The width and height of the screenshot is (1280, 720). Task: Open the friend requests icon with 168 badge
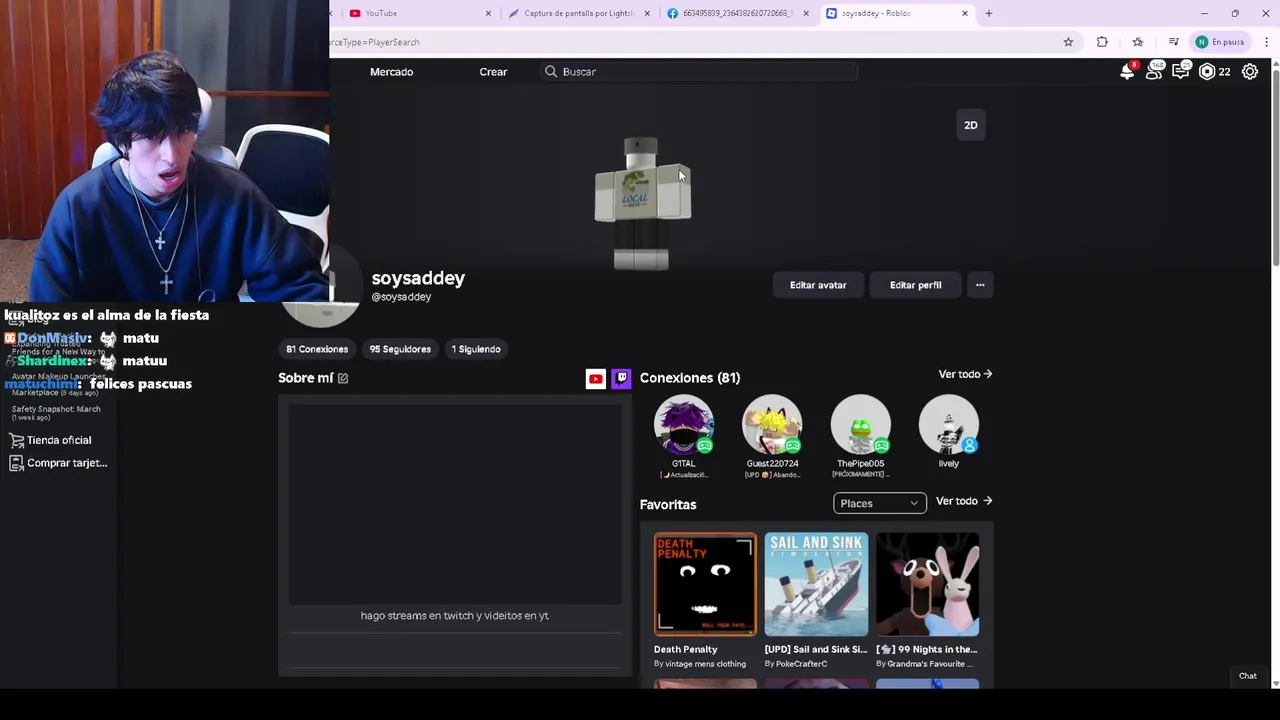click(x=1154, y=71)
